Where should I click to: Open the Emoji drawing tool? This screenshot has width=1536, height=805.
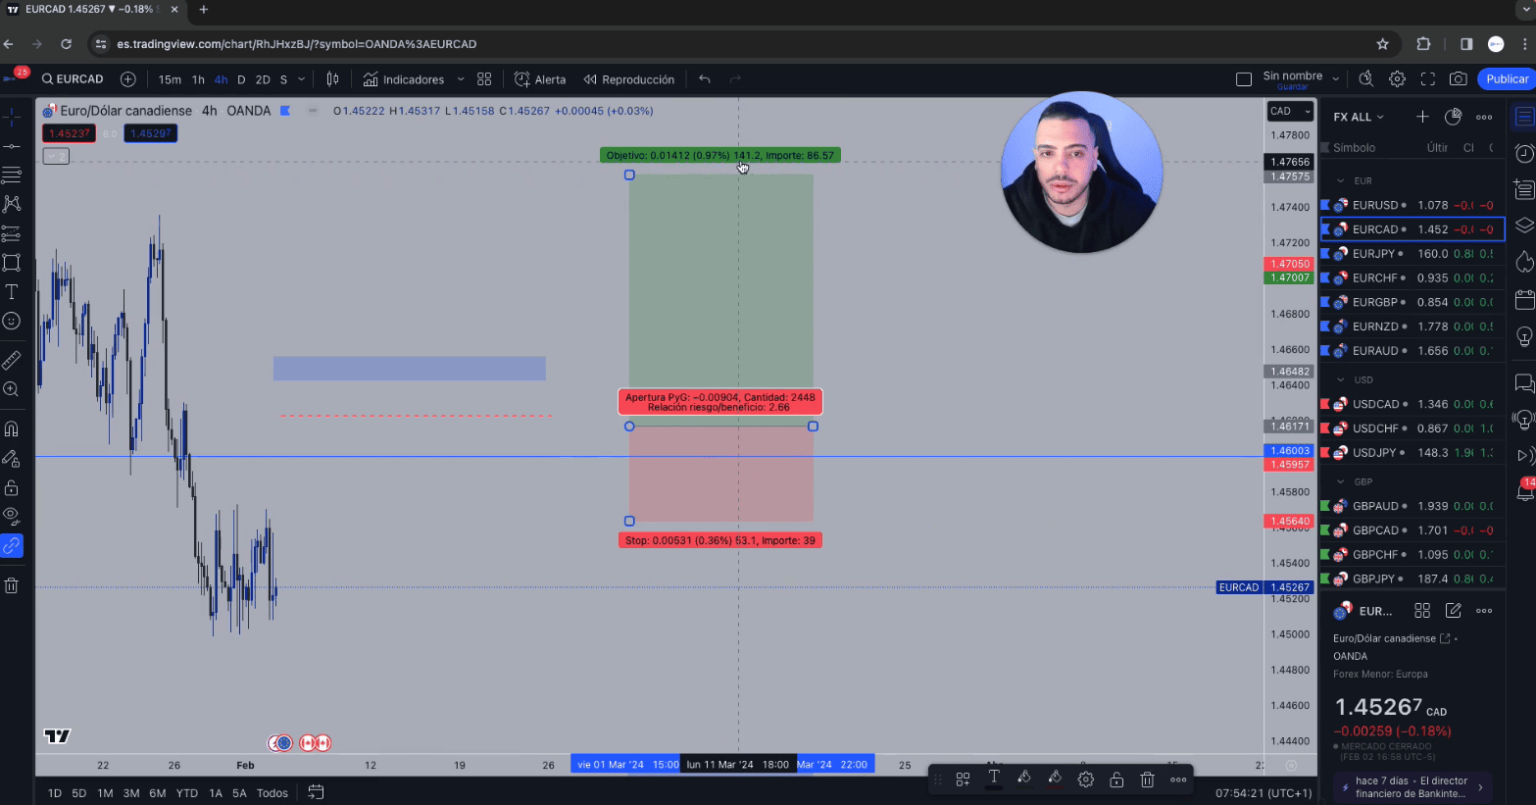pyautogui.click(x=11, y=321)
